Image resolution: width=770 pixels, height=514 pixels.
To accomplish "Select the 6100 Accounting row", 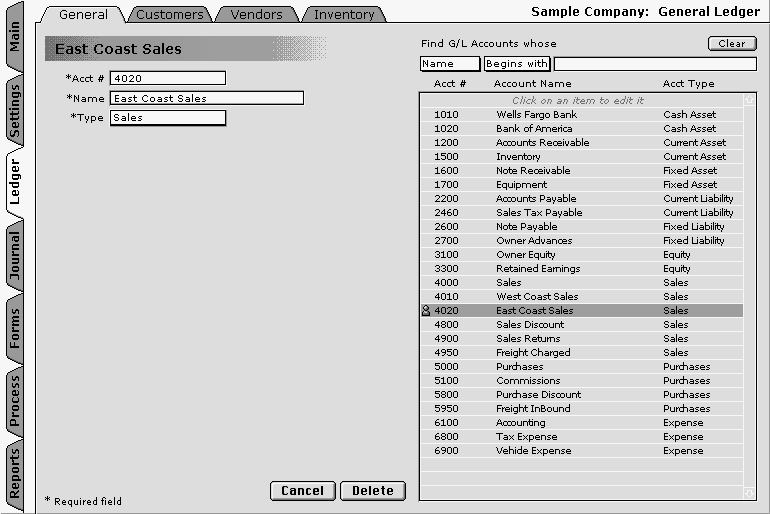I will [581, 422].
